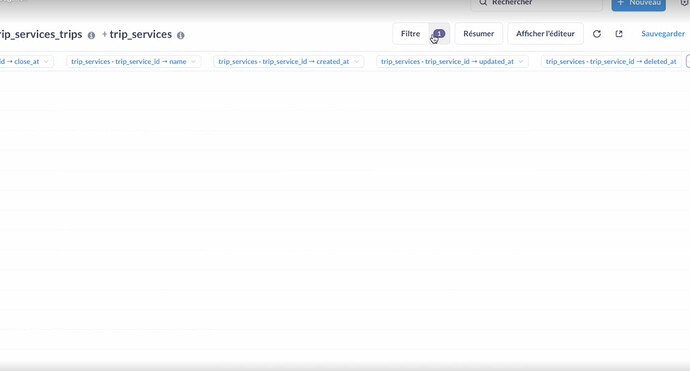Toggle the active filter count badge
Screen dimensions: 690x371
(439, 33)
